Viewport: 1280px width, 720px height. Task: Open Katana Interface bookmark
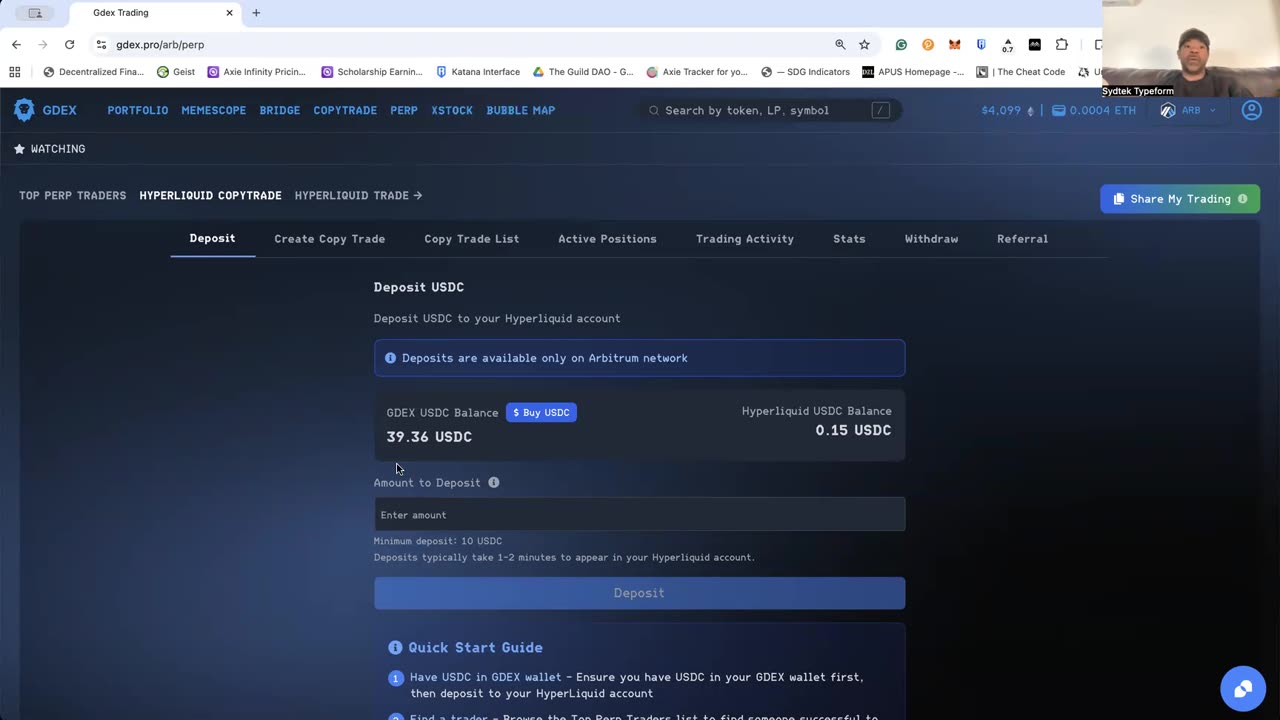[478, 72]
